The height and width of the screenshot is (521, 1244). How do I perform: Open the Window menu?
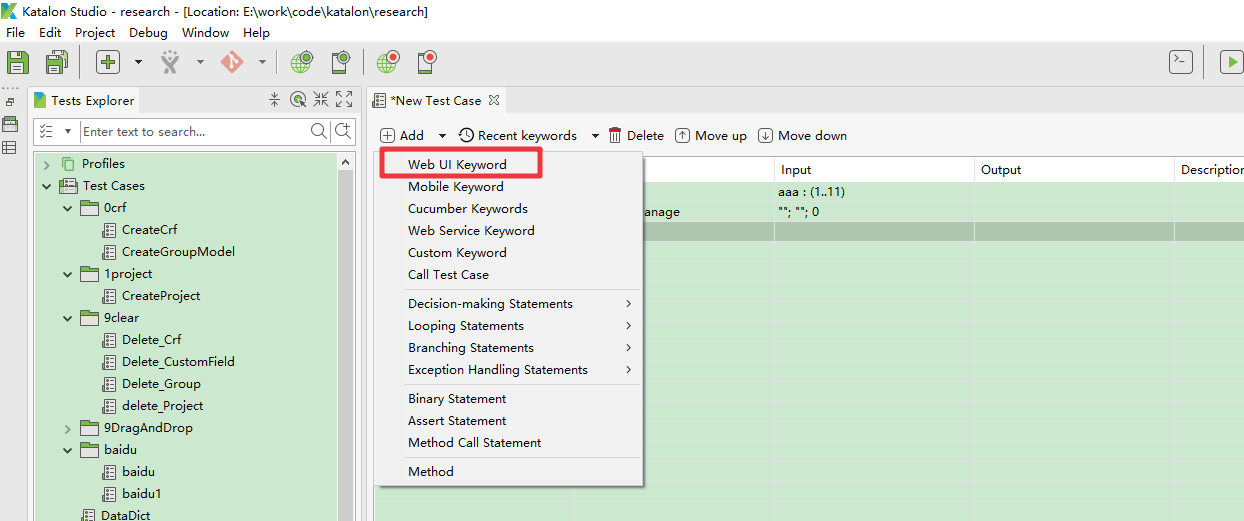point(205,32)
